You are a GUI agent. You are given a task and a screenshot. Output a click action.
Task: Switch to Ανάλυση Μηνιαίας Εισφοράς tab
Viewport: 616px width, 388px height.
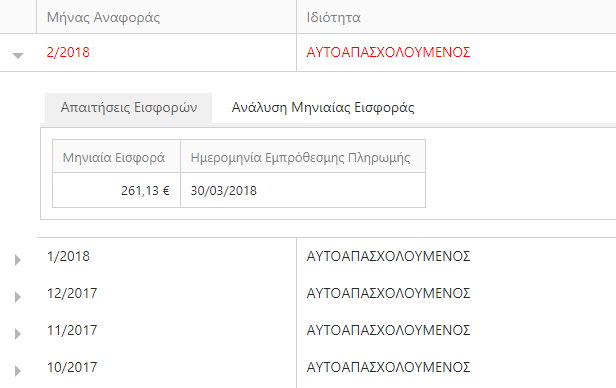(x=323, y=108)
